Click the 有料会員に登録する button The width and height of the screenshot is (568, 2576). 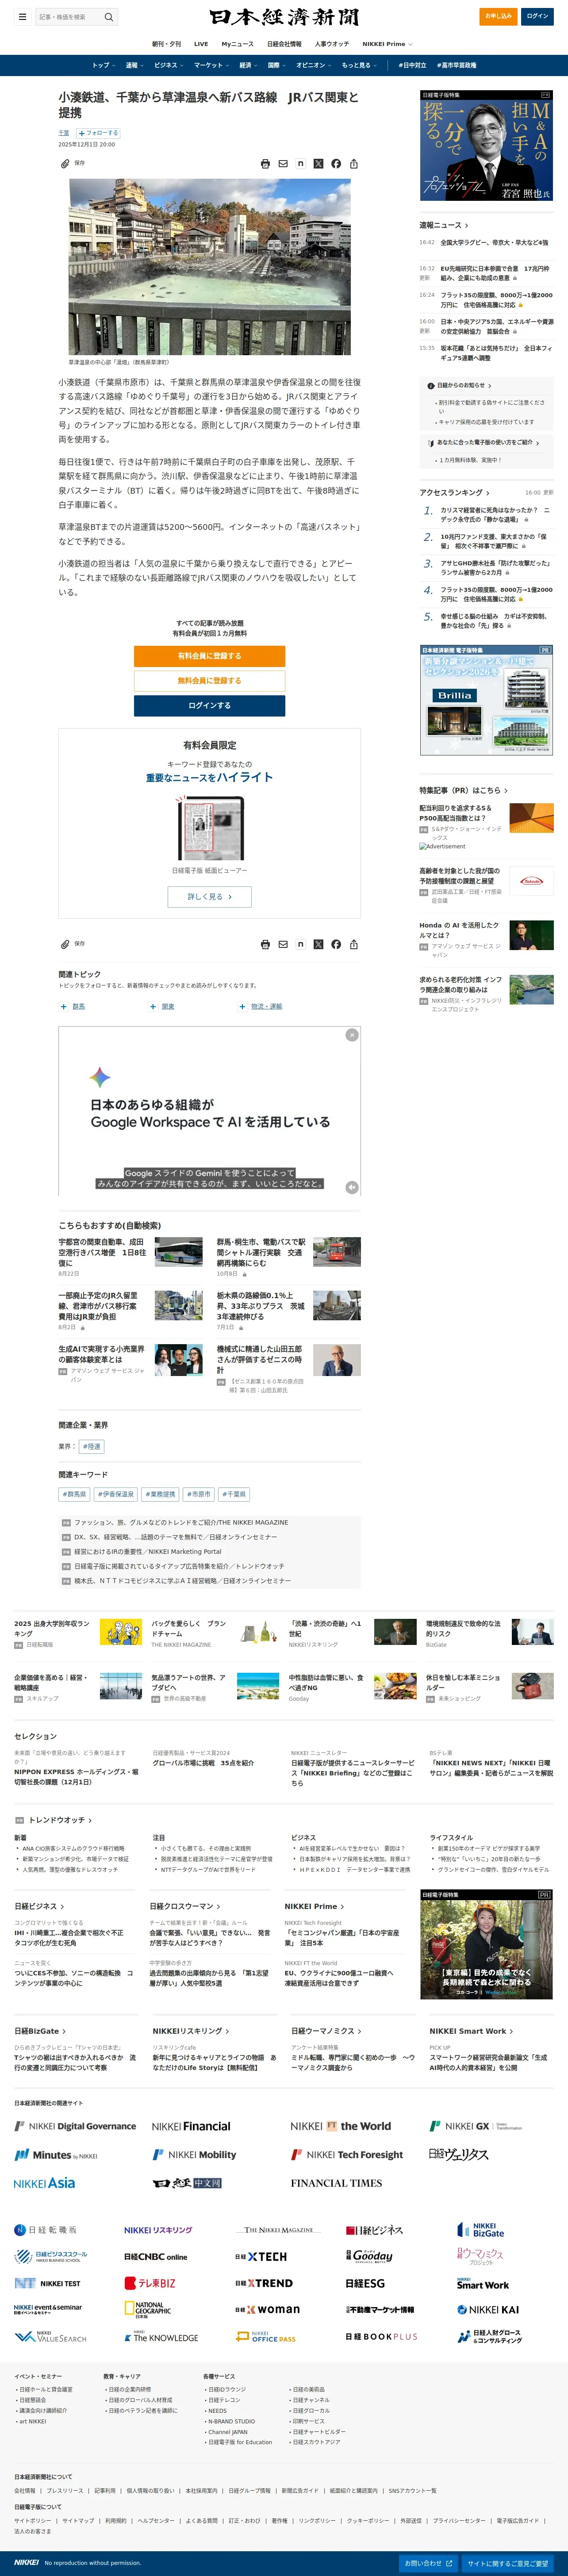pyautogui.click(x=210, y=656)
